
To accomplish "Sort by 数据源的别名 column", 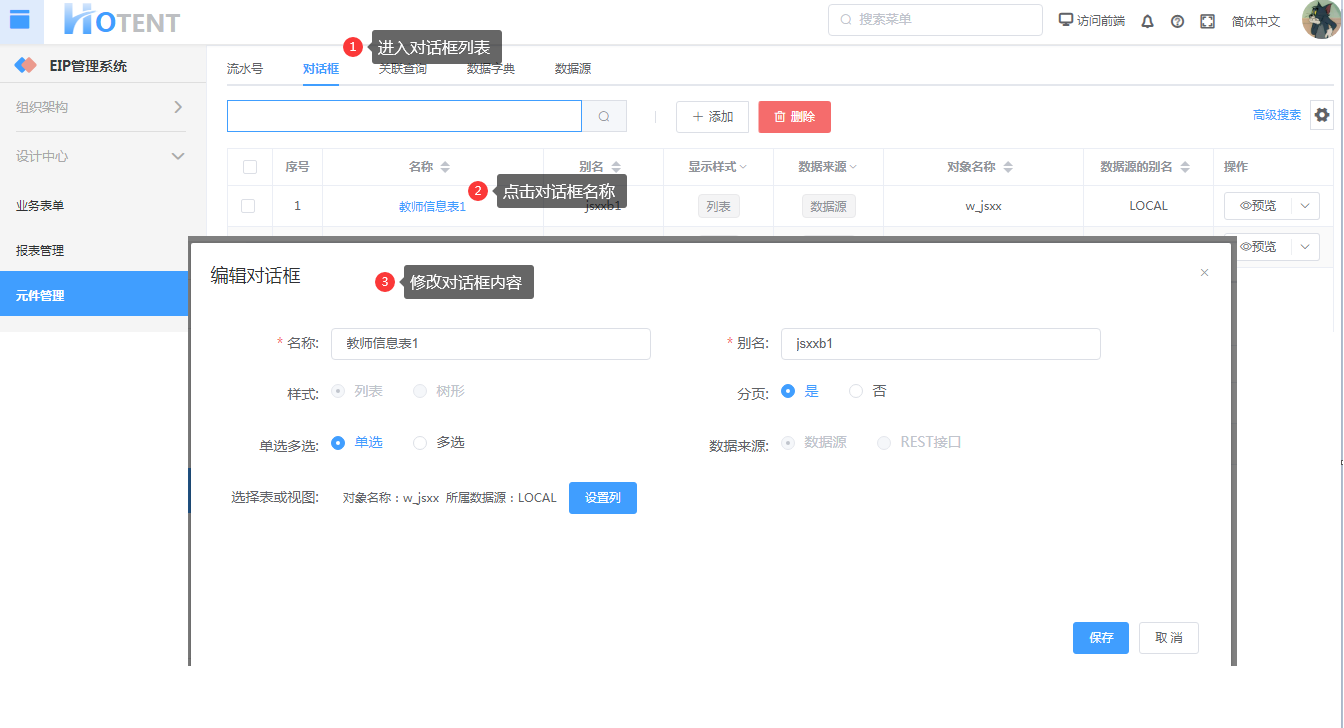I will 1185,167.
